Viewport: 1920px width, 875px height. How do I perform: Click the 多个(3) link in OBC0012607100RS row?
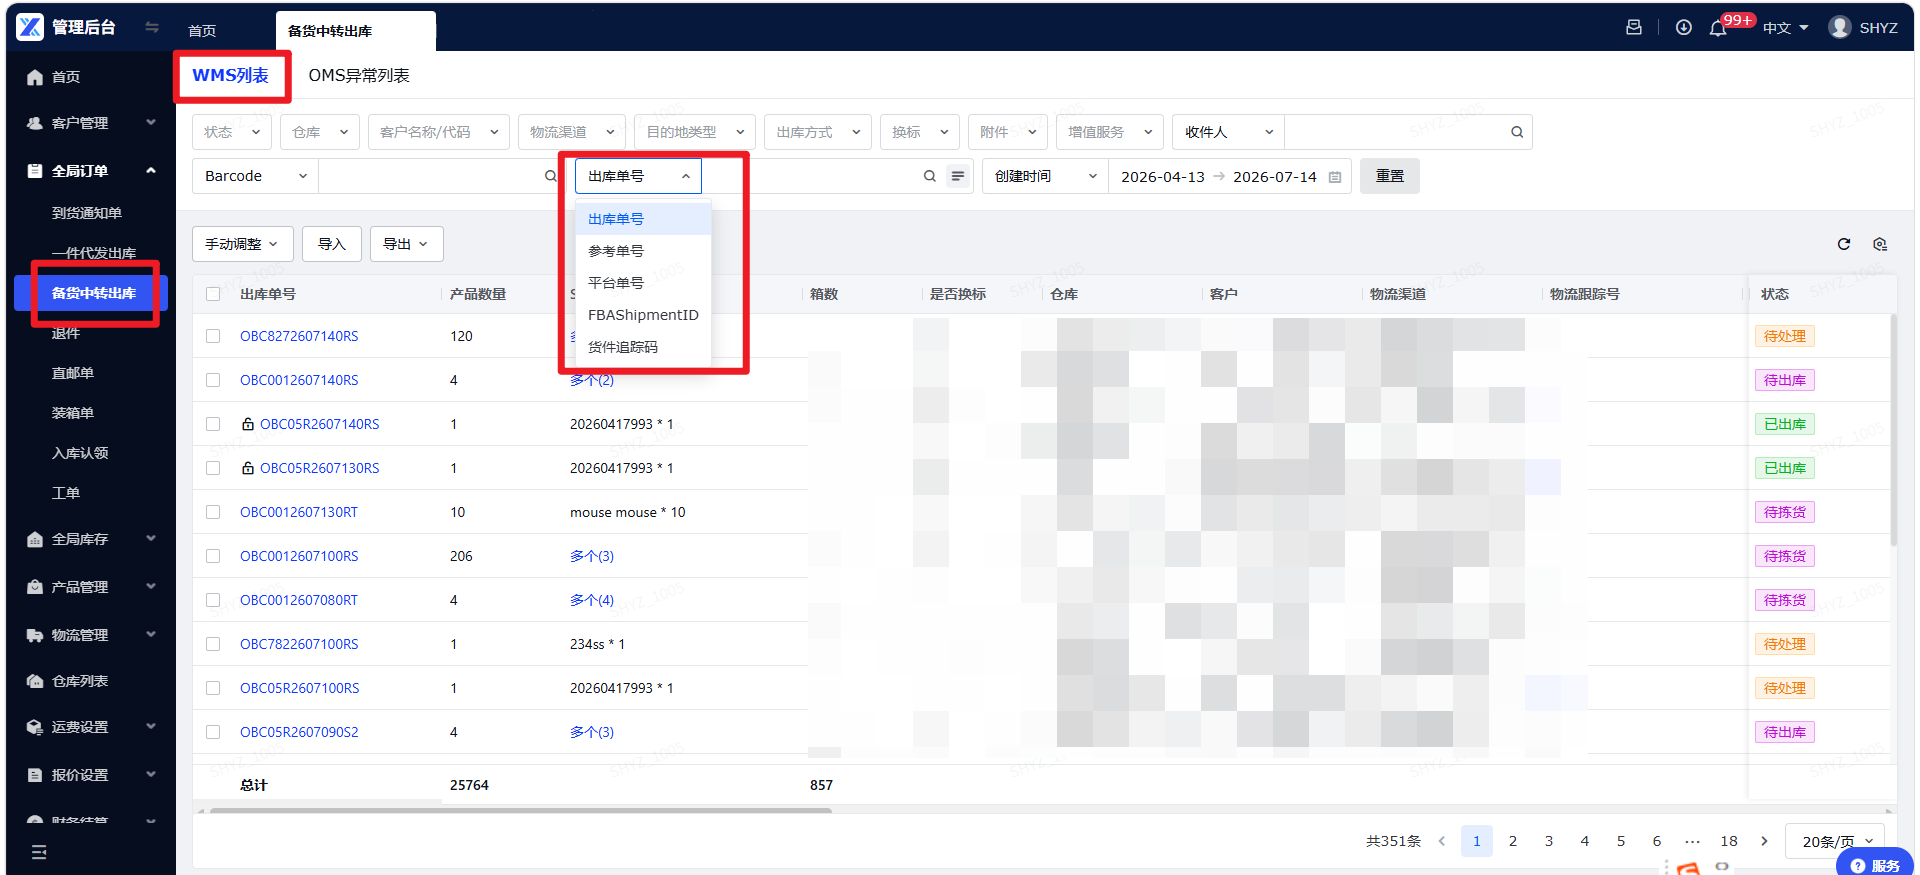tap(592, 556)
